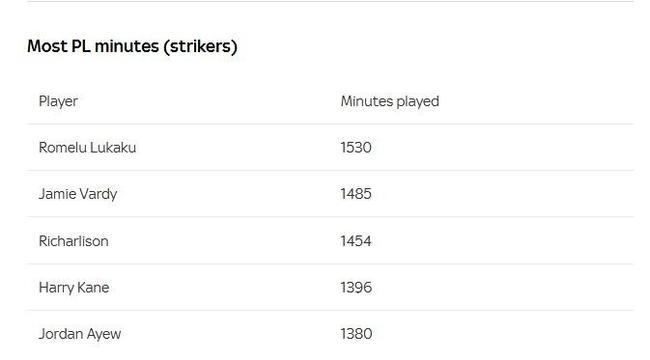Screen dimensions: 650x360
Task: Select the Minutes played column header
Action: [390, 101]
